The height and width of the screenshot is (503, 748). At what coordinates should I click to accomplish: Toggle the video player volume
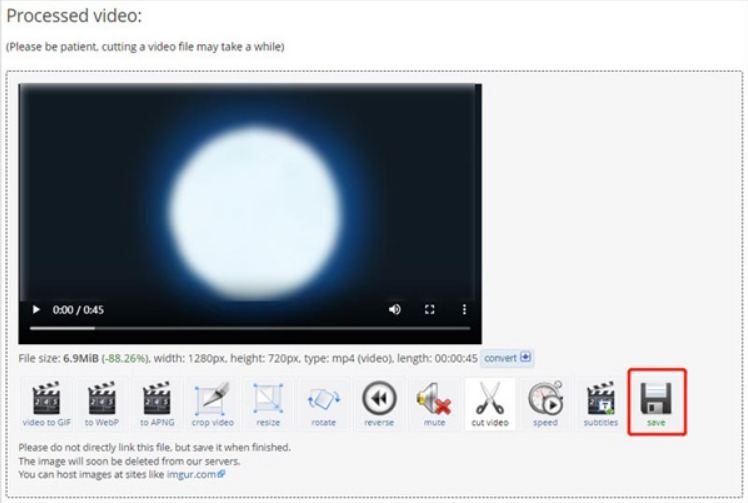pyautogui.click(x=395, y=310)
